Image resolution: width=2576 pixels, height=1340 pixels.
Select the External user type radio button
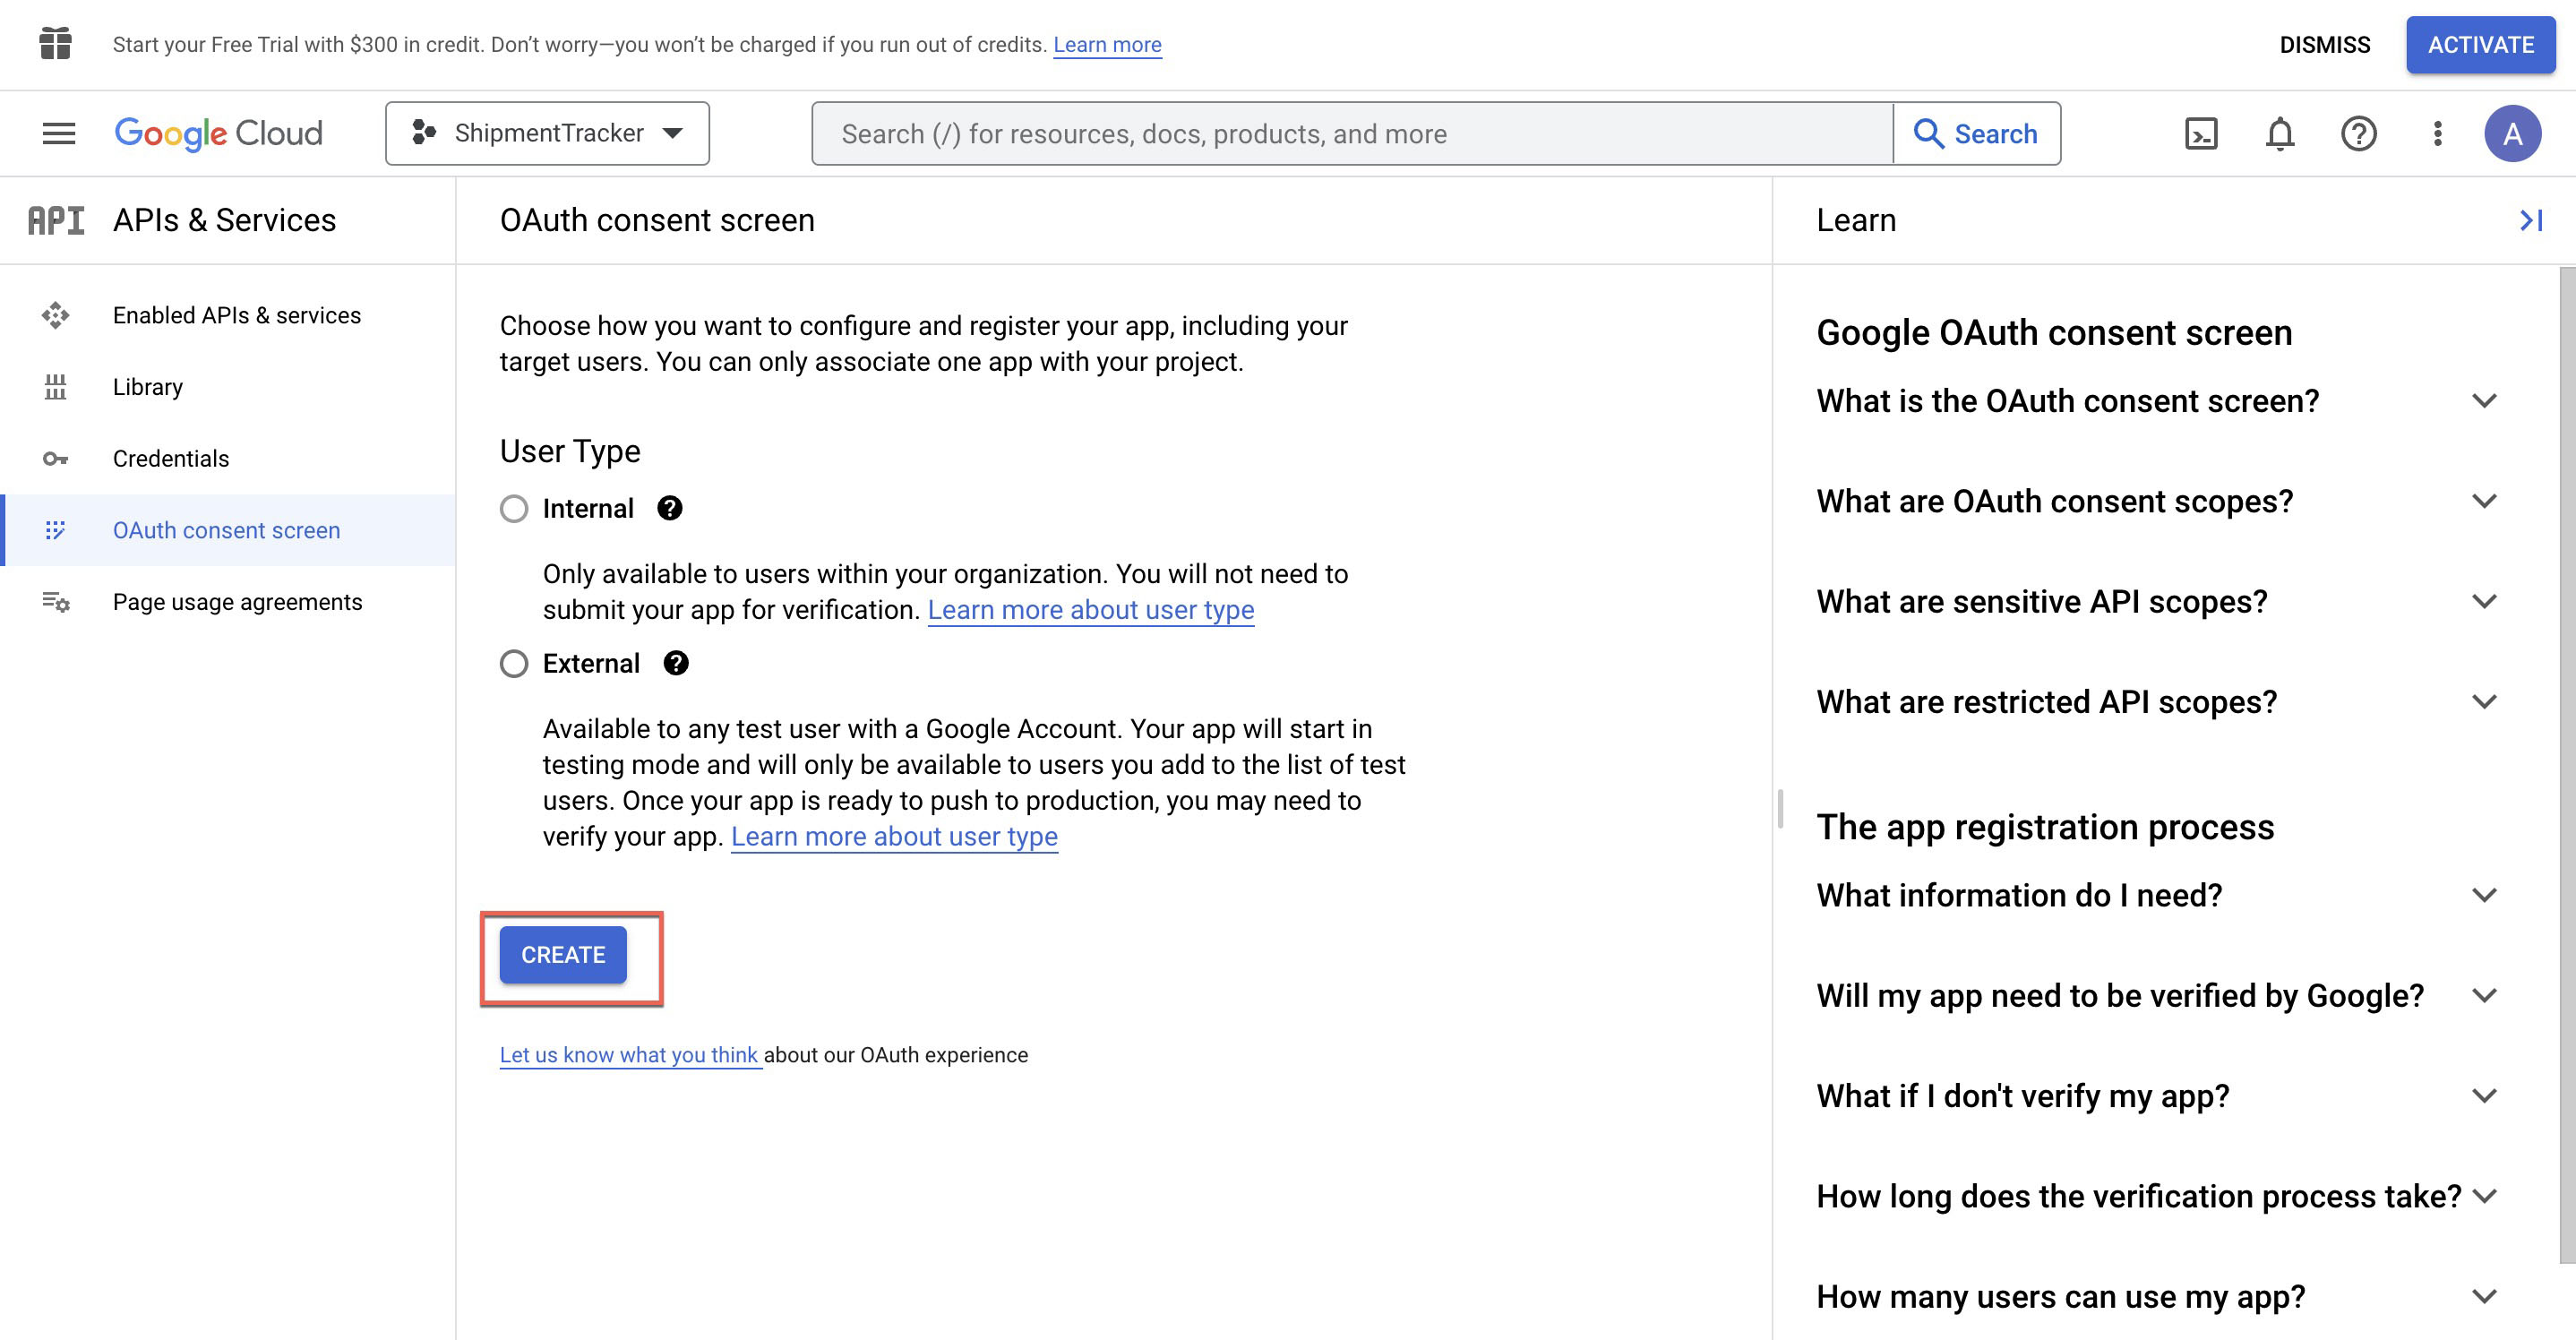[513, 663]
